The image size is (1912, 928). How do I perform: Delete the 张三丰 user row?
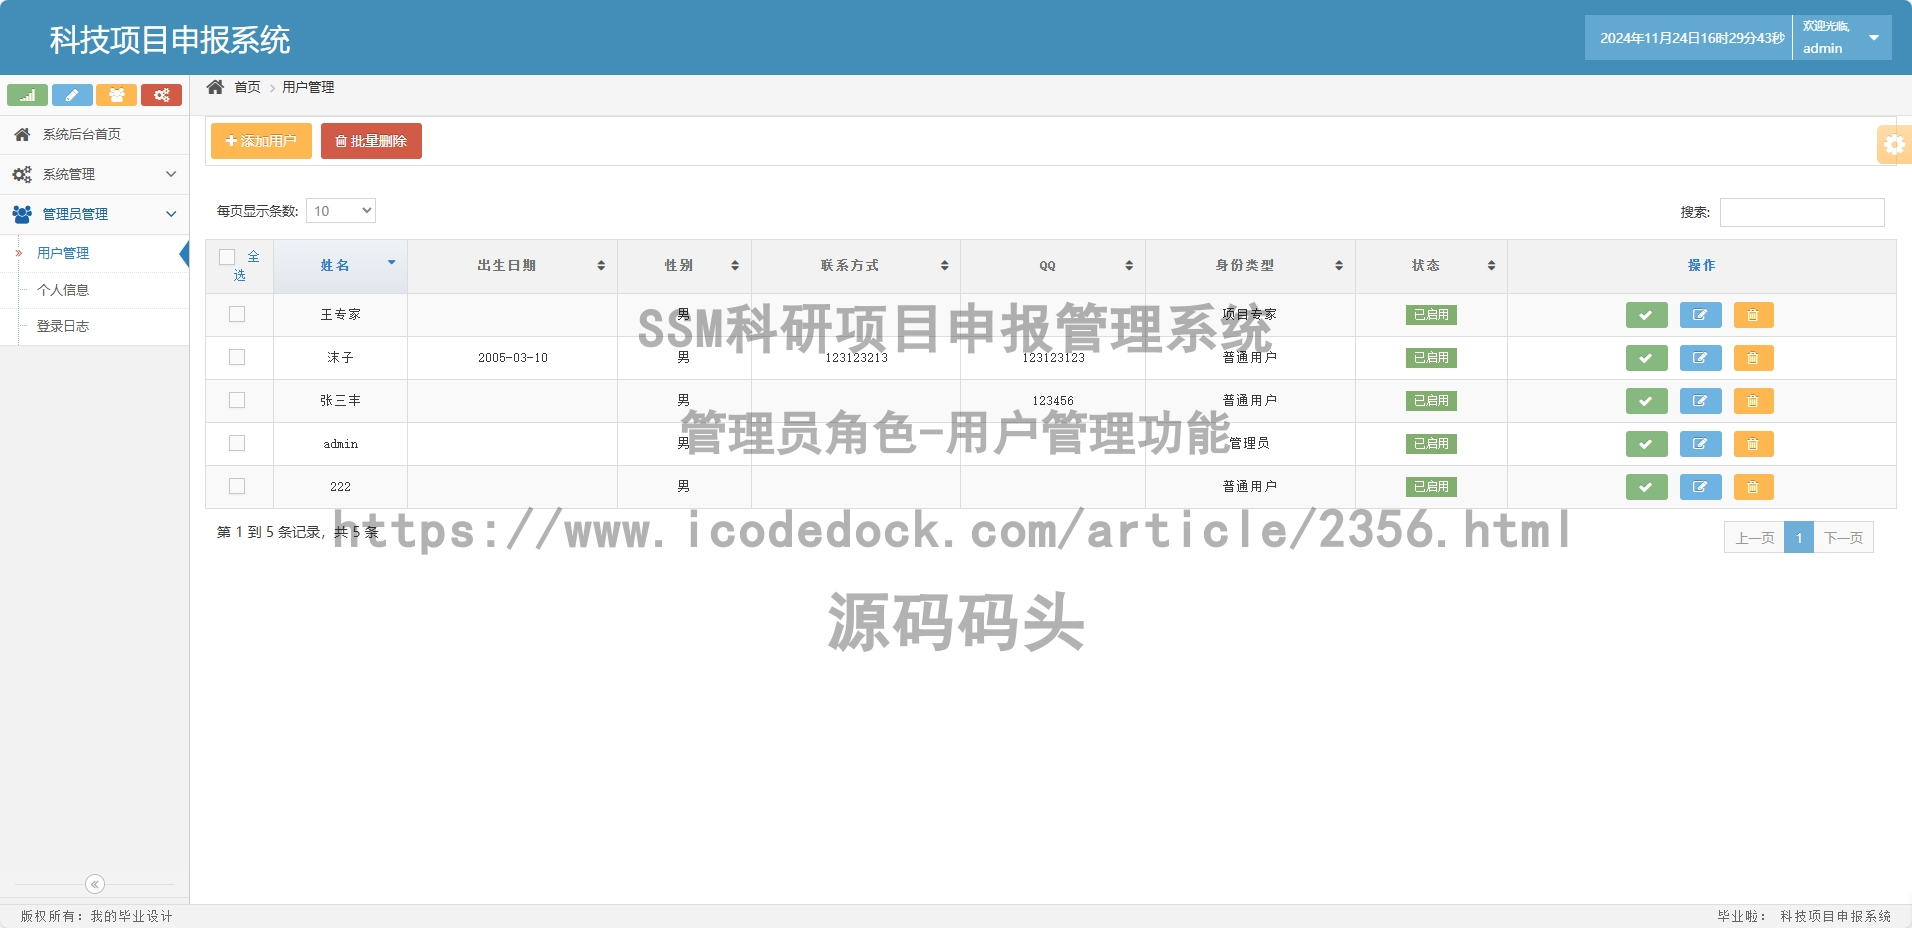[x=1753, y=401]
